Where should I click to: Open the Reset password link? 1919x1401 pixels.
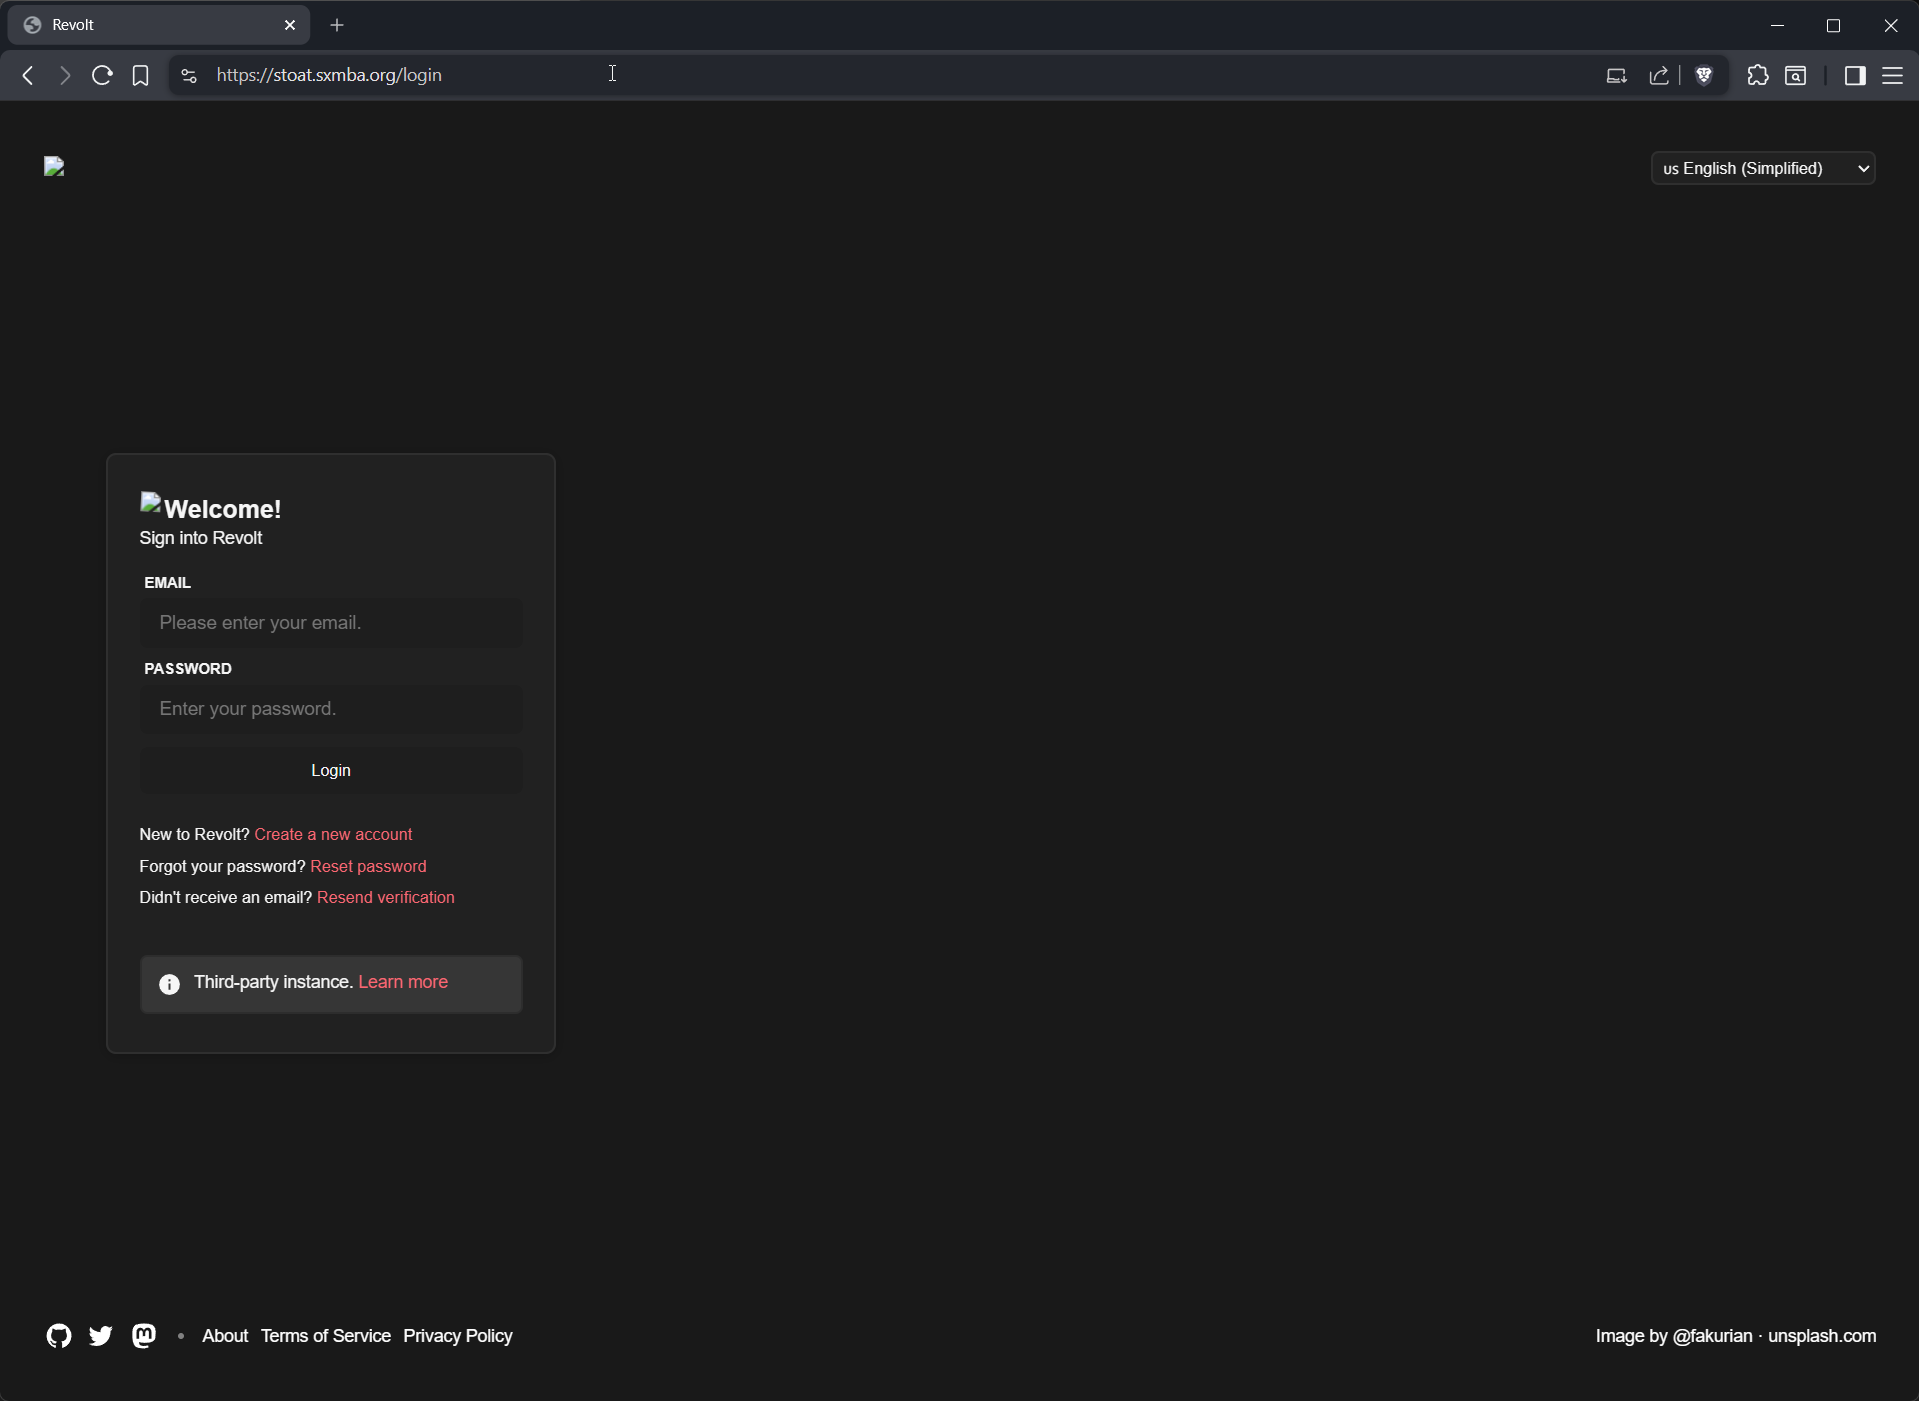click(368, 866)
